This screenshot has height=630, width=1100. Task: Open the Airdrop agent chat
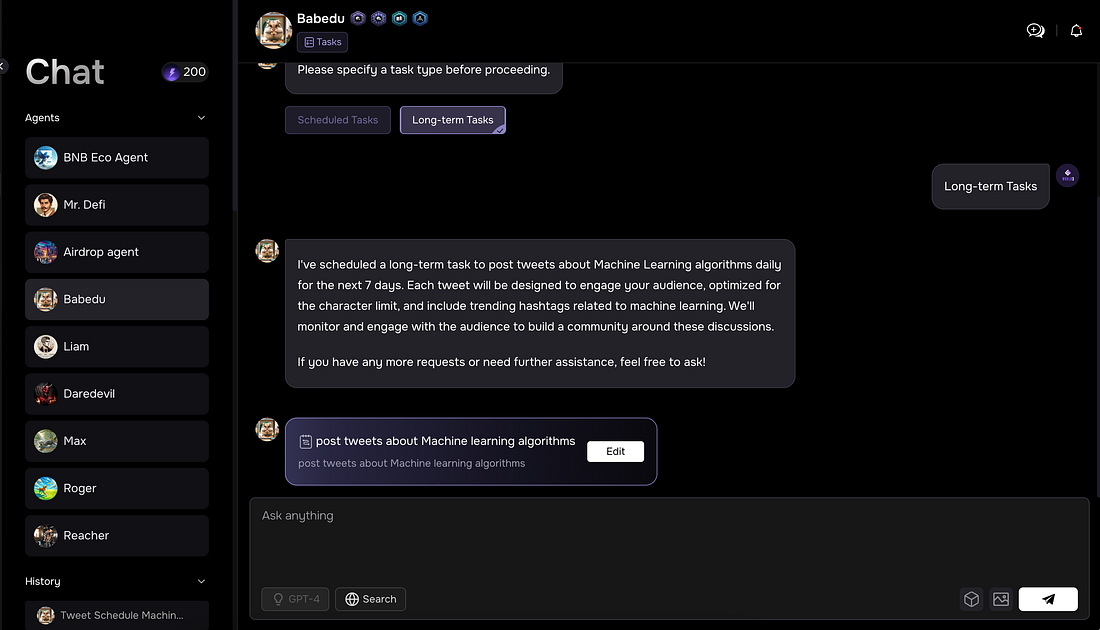(x=117, y=252)
